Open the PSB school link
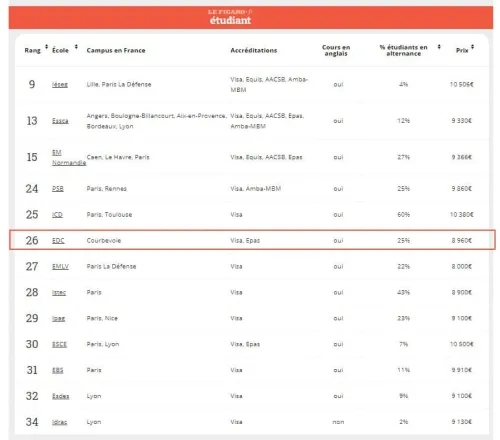 (x=58, y=189)
